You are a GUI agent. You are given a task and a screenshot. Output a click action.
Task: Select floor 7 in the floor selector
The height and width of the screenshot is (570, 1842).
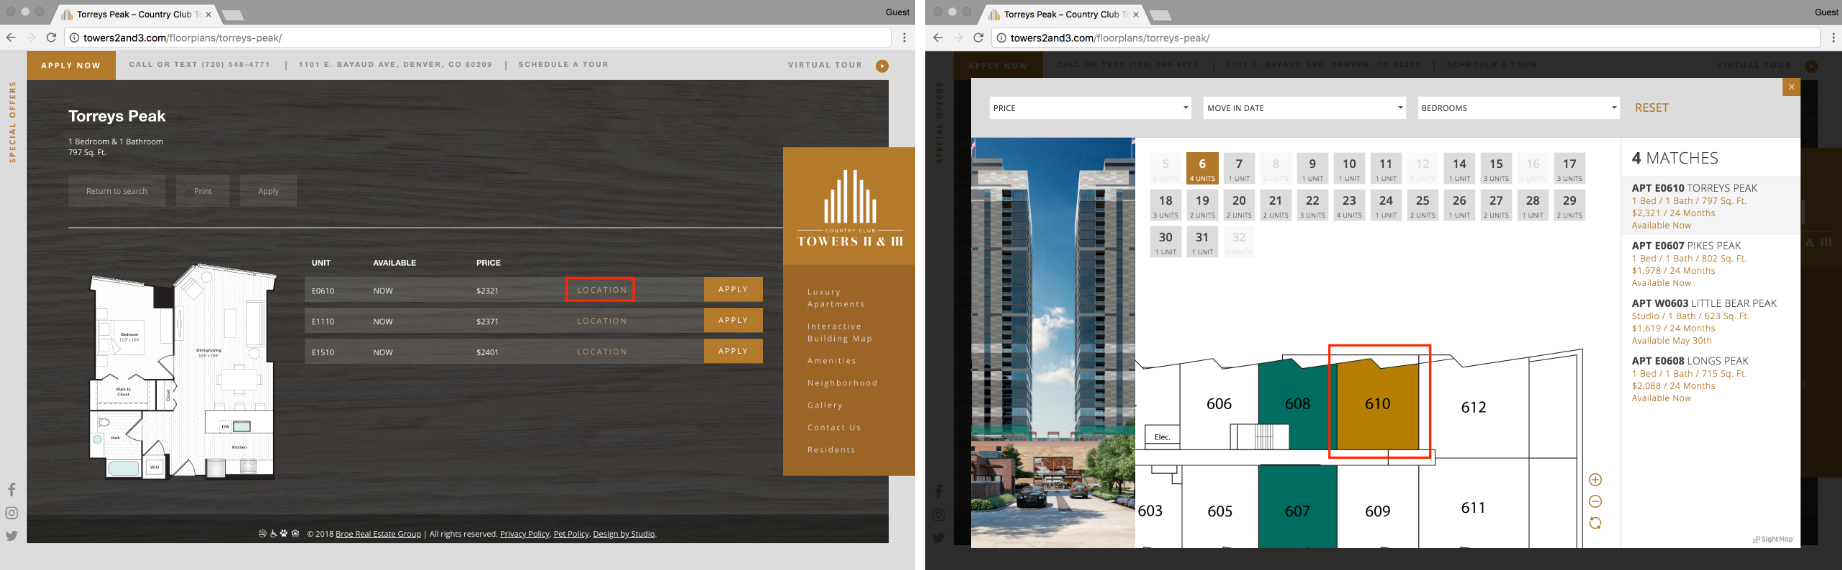(x=1239, y=169)
